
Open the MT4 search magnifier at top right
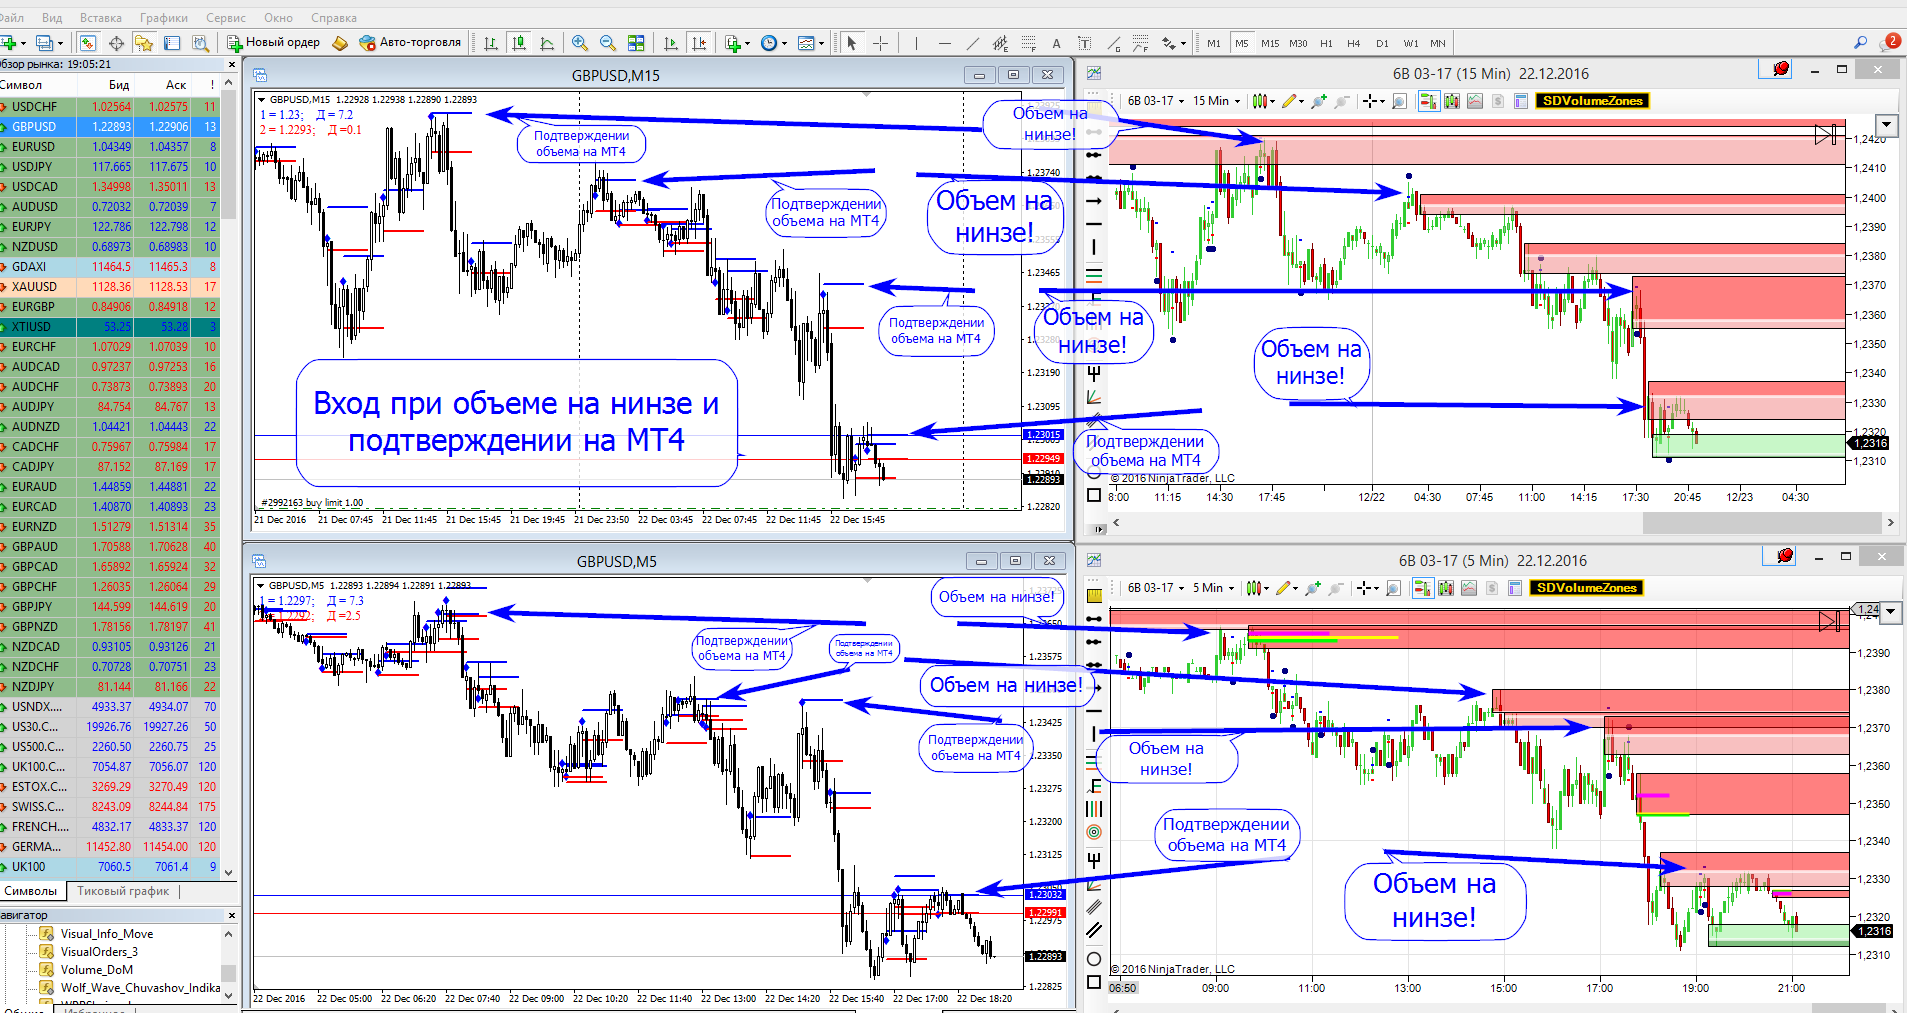tap(1860, 42)
